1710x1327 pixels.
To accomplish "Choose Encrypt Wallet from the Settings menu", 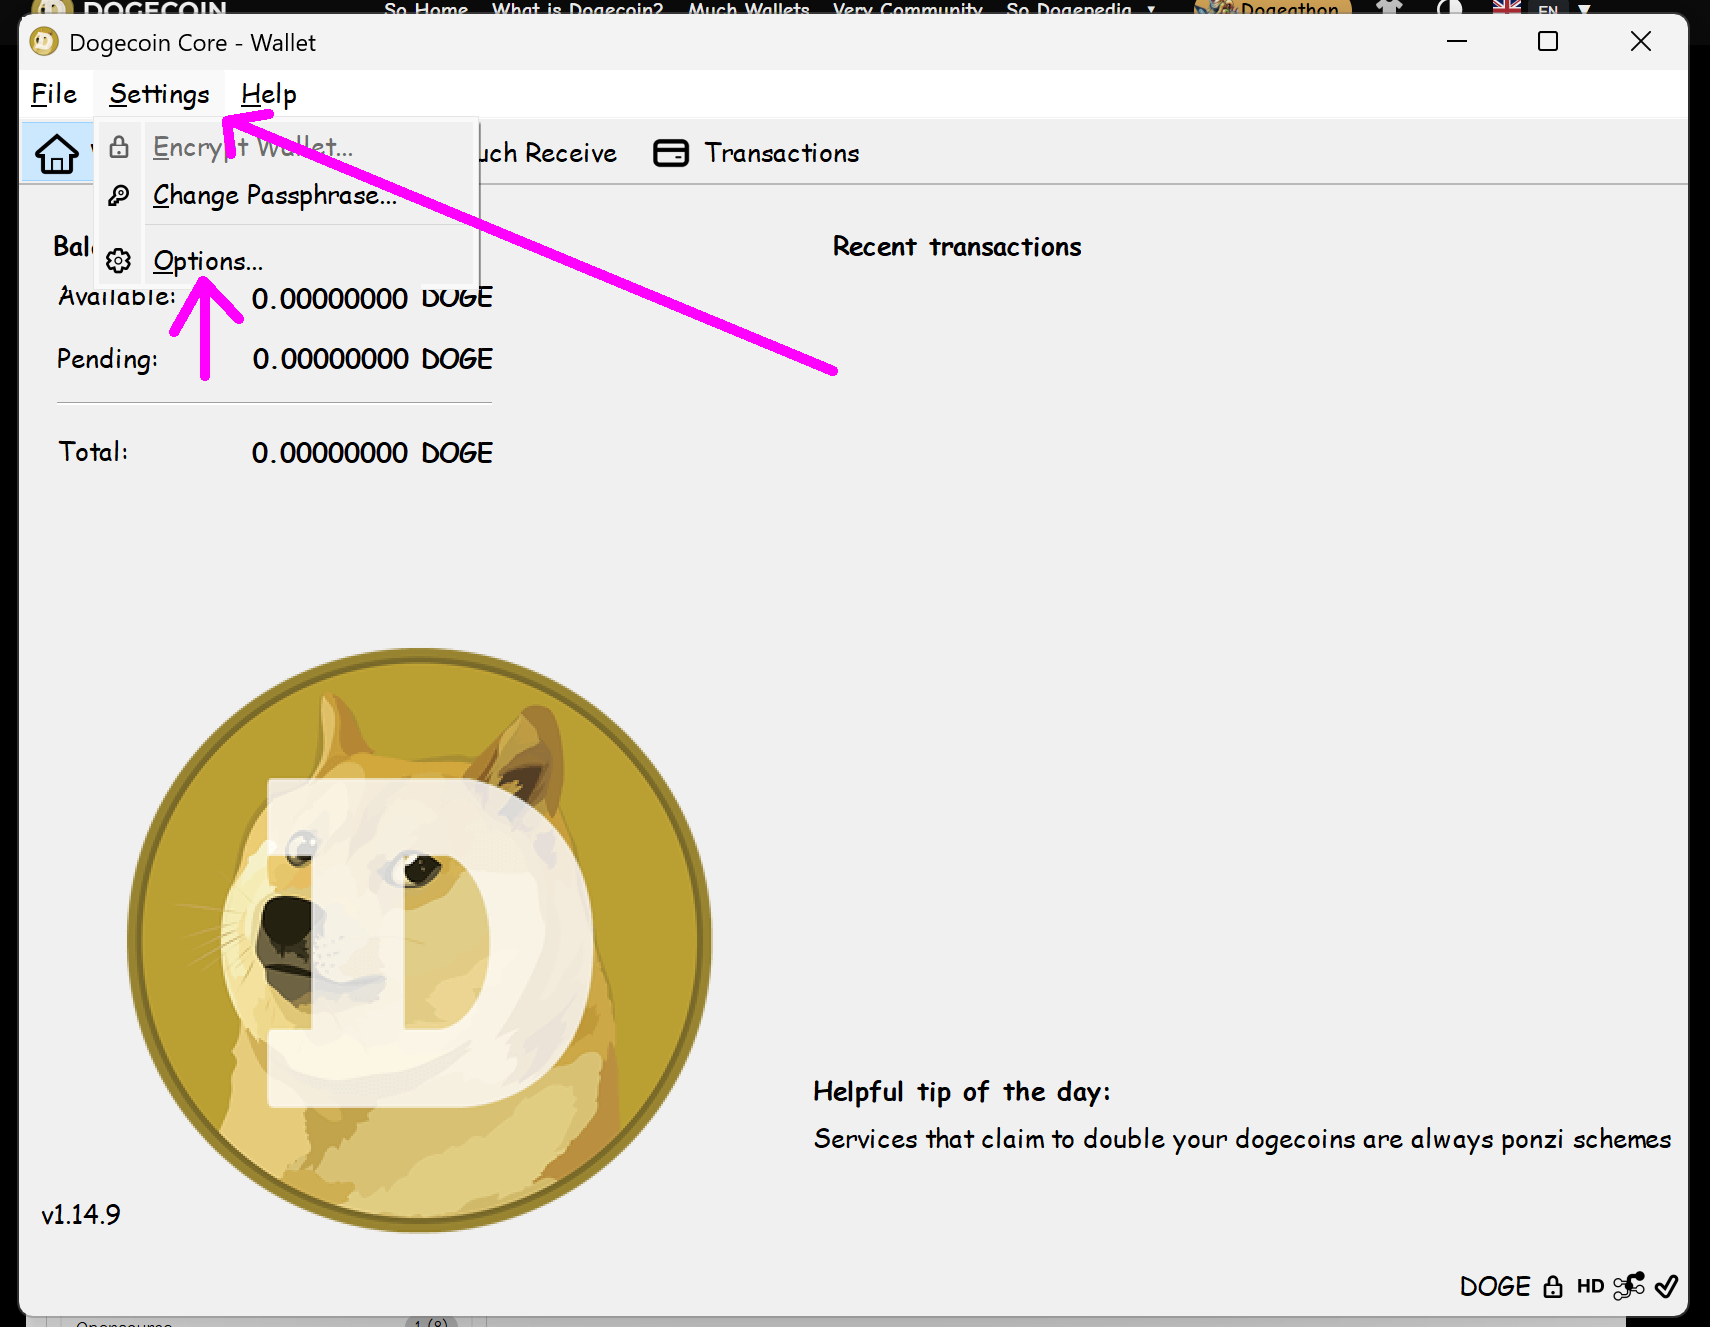I will pyautogui.click(x=287, y=147).
